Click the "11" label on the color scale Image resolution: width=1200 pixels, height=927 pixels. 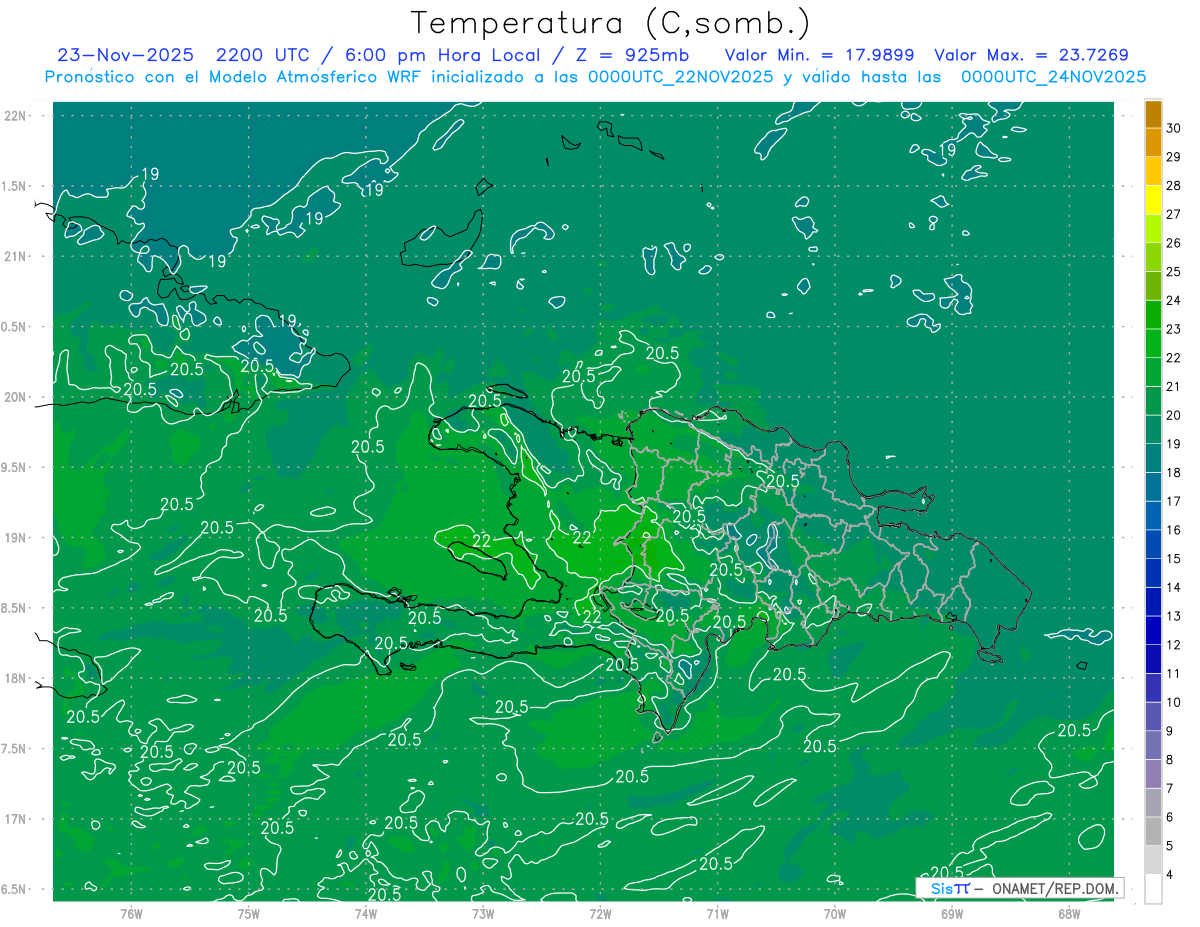pyautogui.click(x=1174, y=673)
